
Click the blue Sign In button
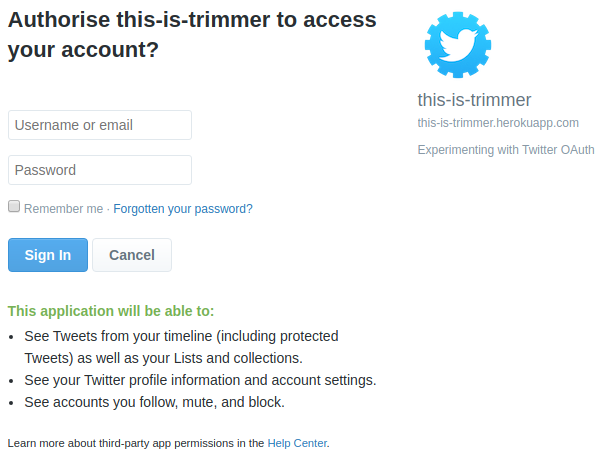[x=48, y=255]
